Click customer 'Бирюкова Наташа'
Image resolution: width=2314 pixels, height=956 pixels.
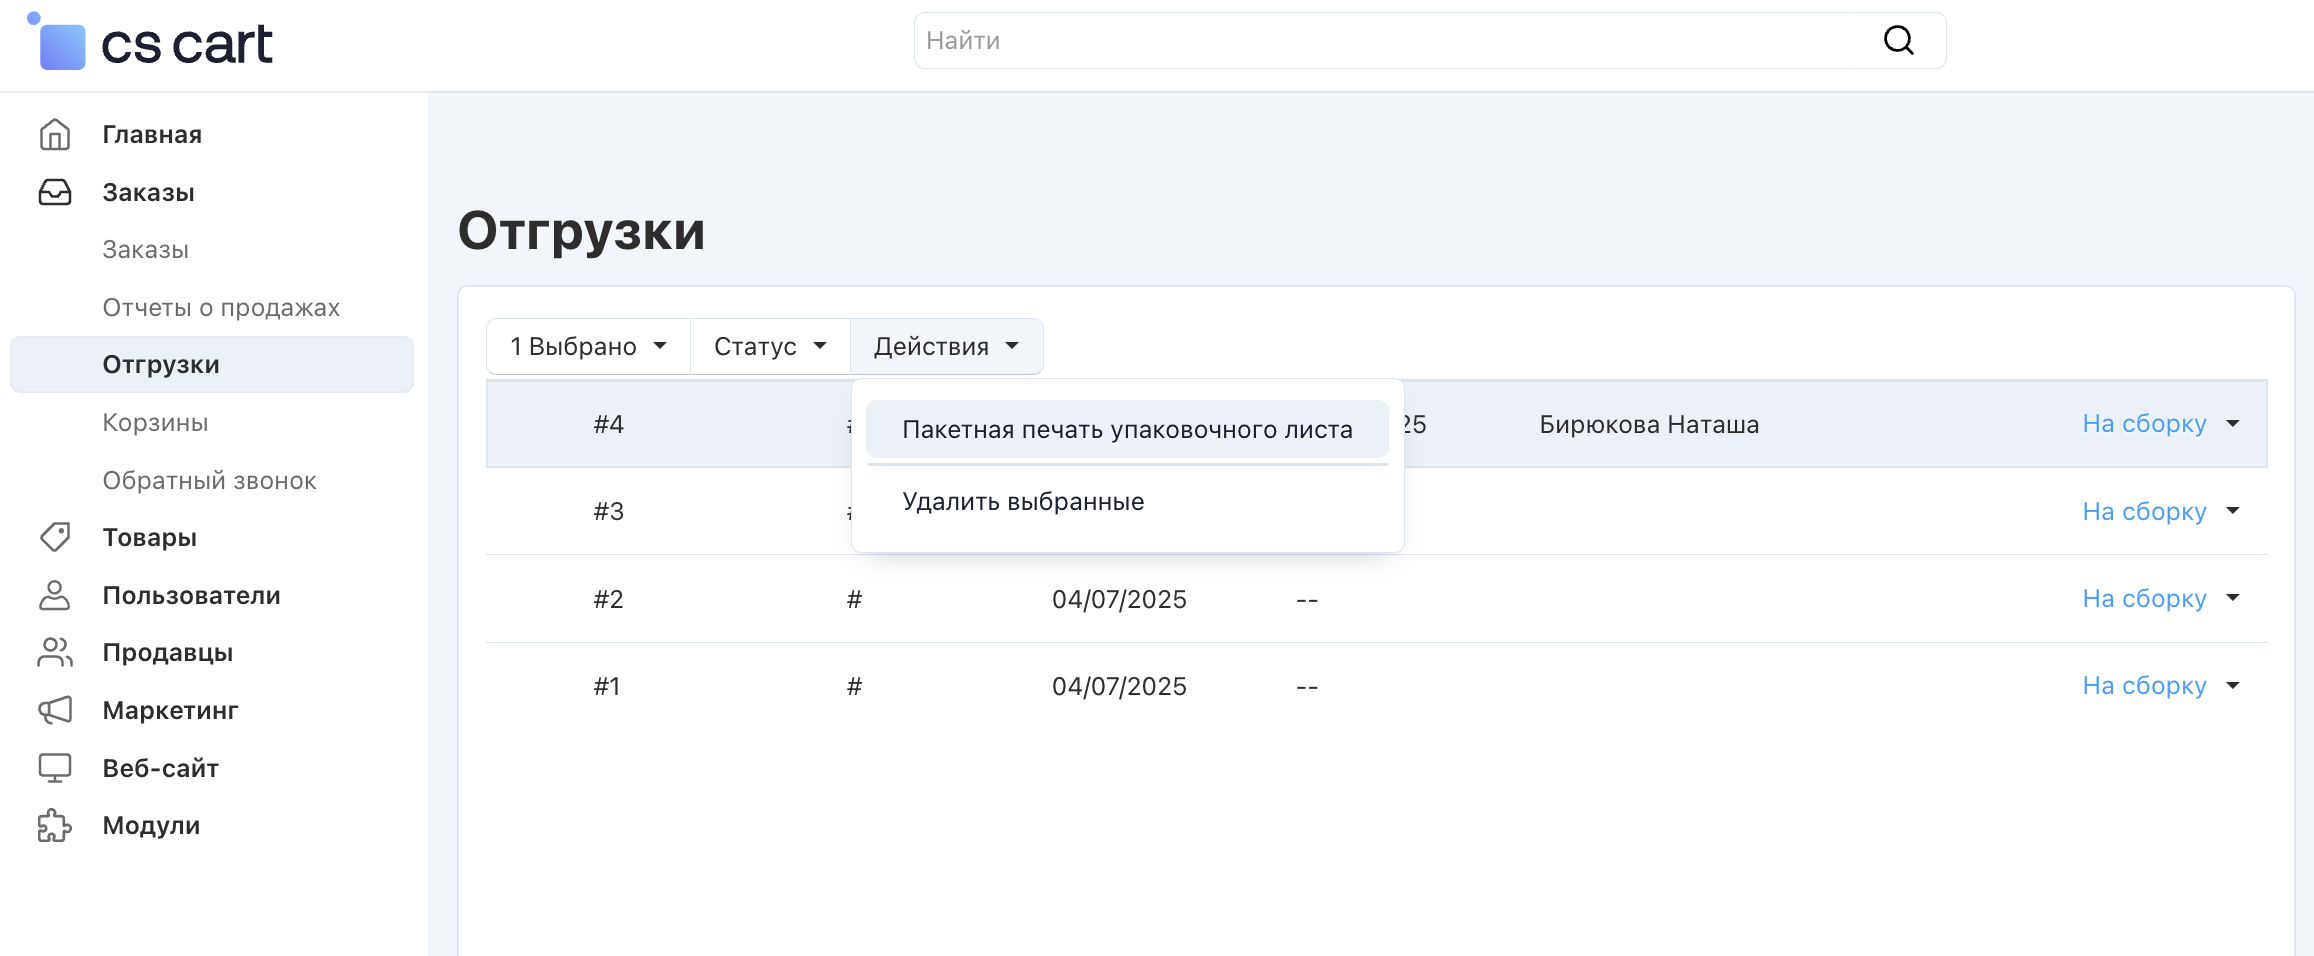(x=1649, y=424)
